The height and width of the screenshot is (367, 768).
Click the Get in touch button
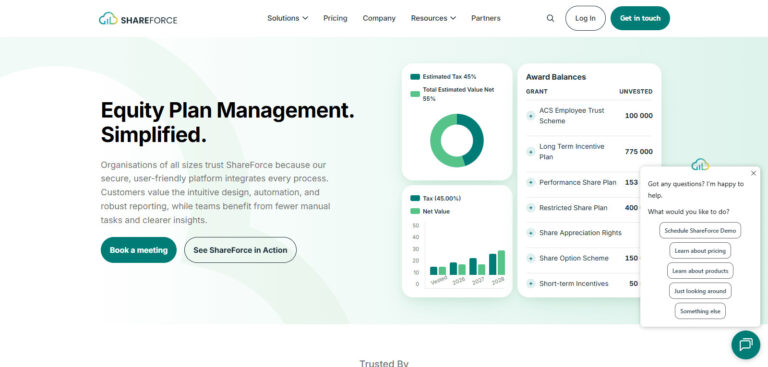pyautogui.click(x=640, y=18)
